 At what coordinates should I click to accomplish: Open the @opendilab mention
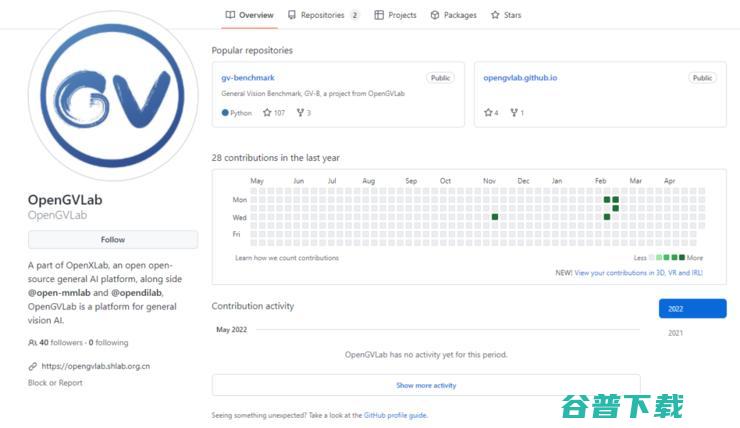tap(136, 293)
